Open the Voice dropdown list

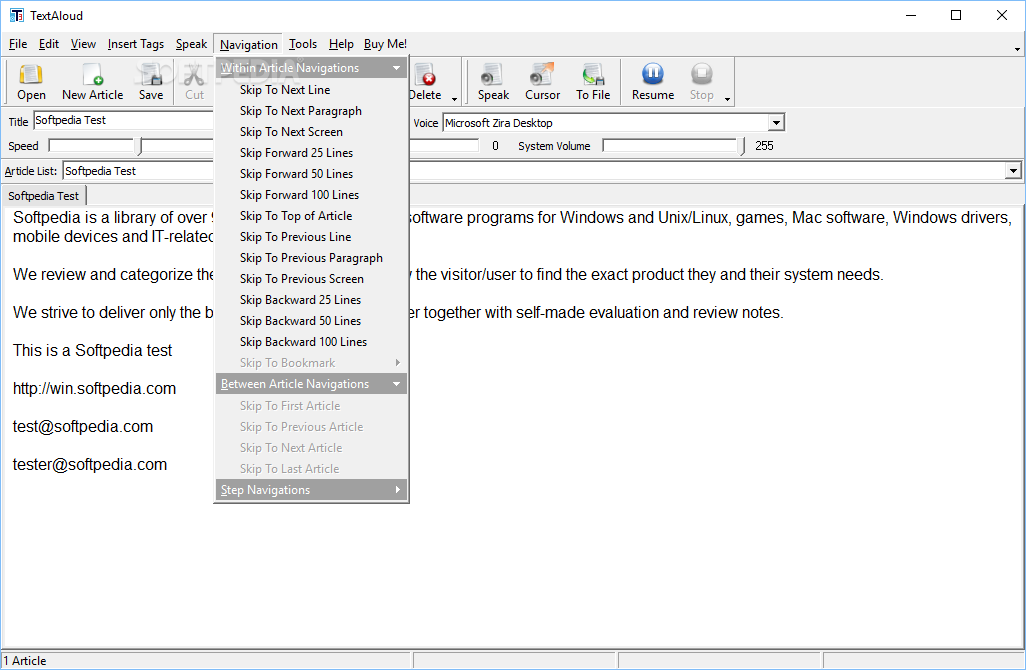tap(776, 122)
